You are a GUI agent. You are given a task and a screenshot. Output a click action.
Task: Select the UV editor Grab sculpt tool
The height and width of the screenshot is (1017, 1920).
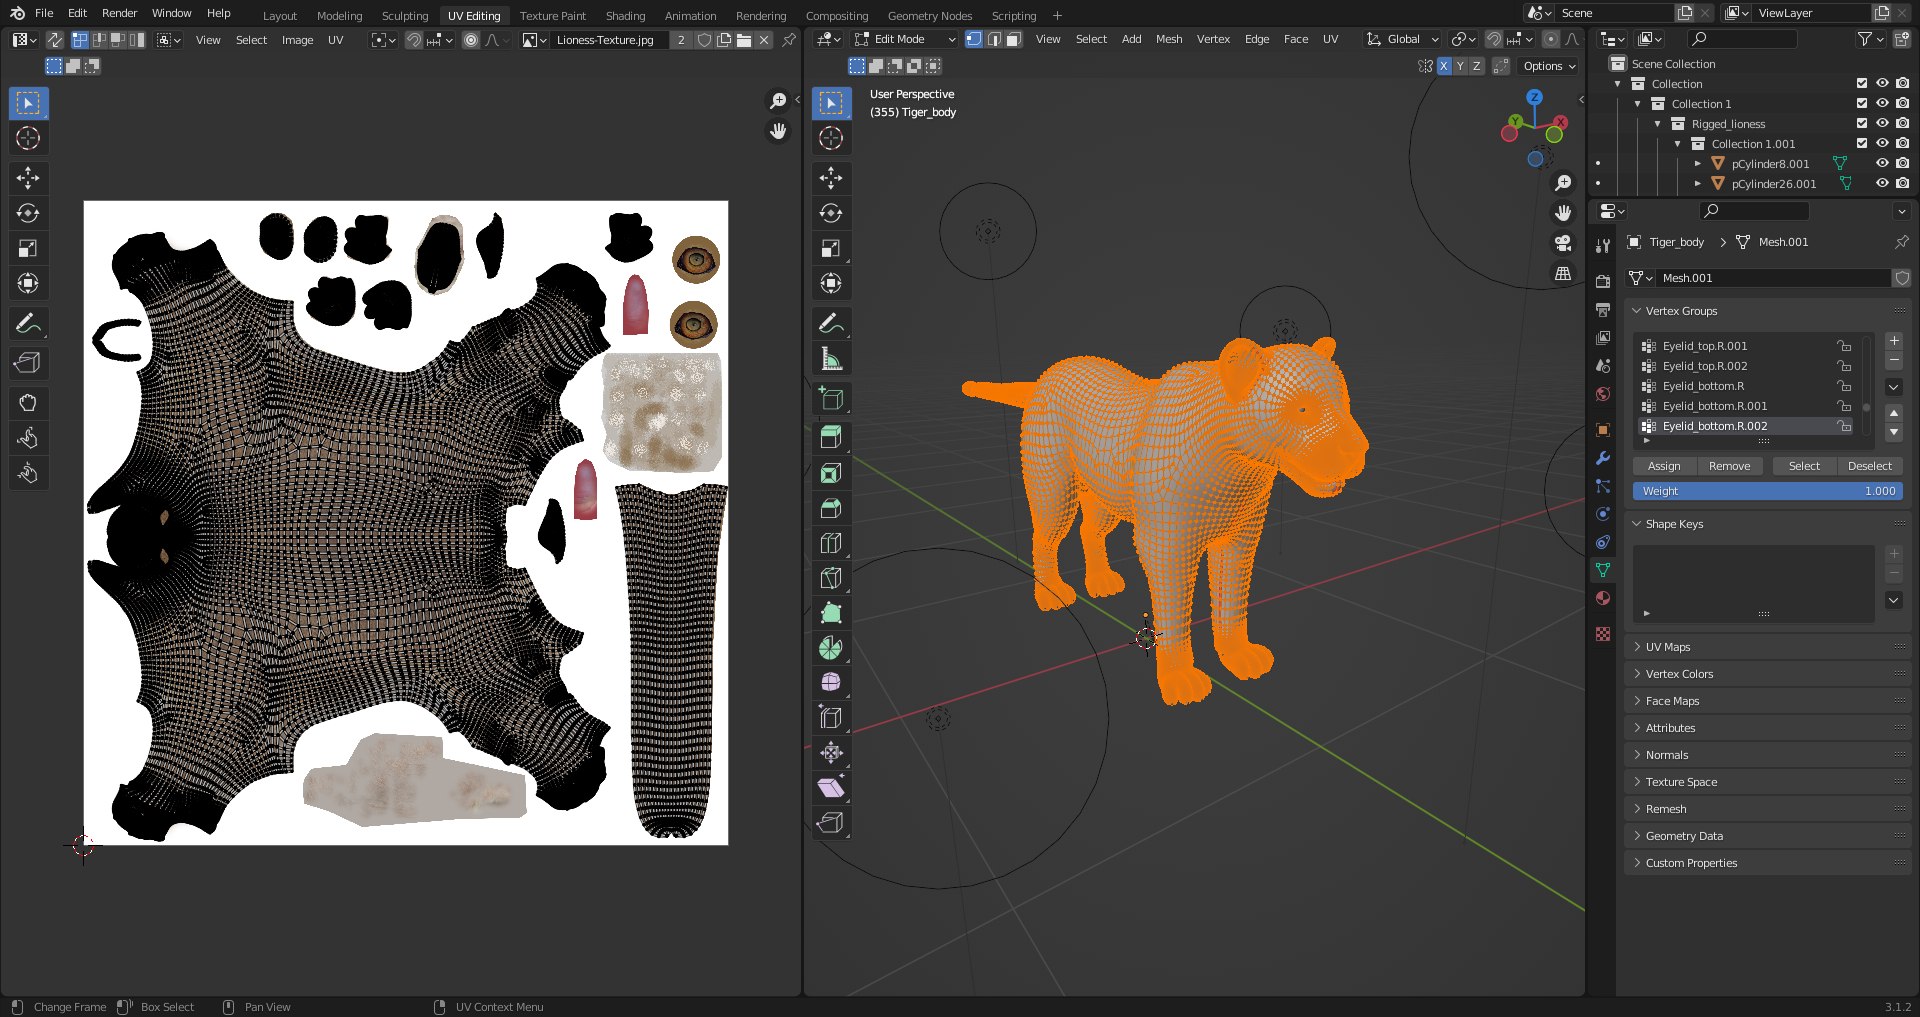coord(28,403)
